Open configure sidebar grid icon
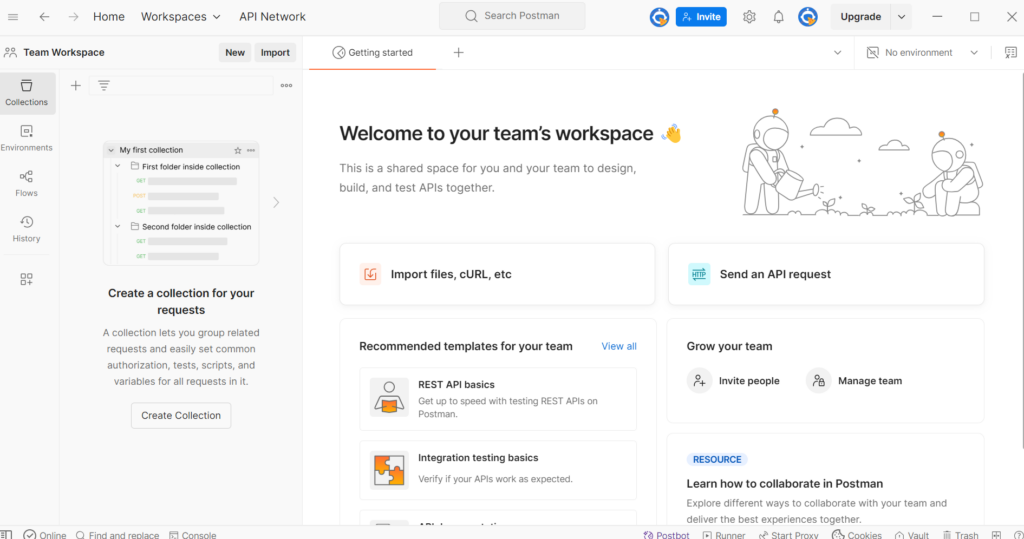 tap(26, 279)
